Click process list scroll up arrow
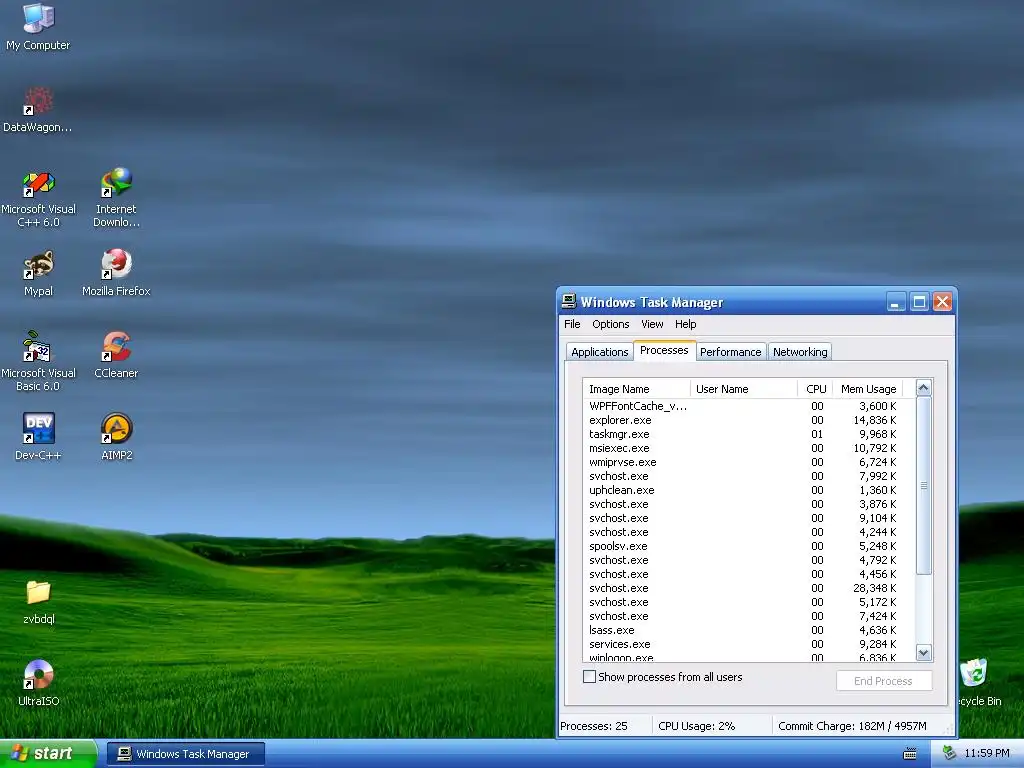This screenshot has width=1024, height=768. 923,388
